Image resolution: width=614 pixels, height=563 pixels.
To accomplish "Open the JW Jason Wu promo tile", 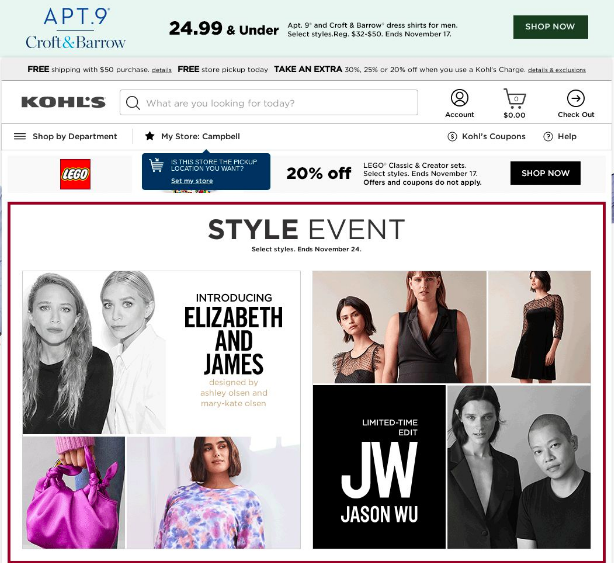I will point(379,467).
